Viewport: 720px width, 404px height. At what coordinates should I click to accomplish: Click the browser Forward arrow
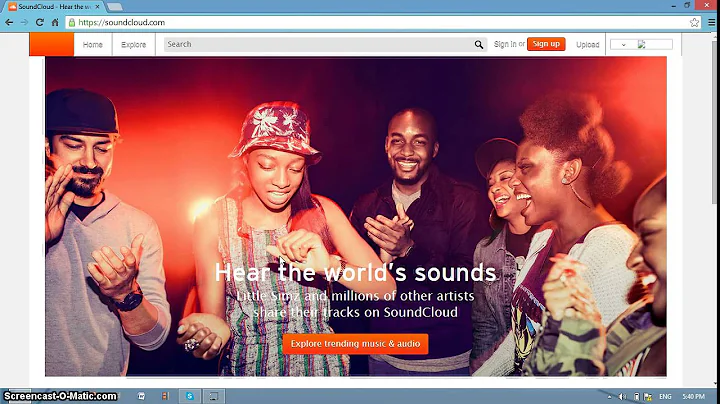pyautogui.click(x=24, y=22)
